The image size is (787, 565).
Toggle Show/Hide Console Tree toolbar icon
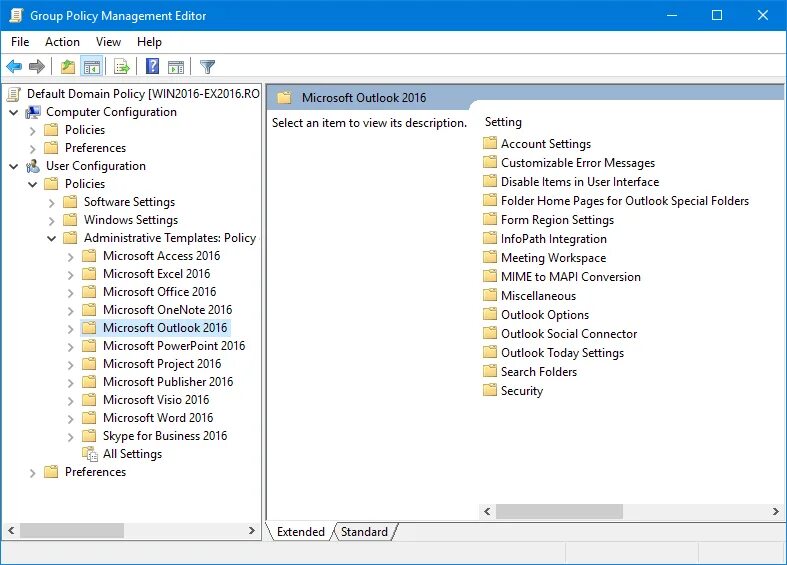92,66
